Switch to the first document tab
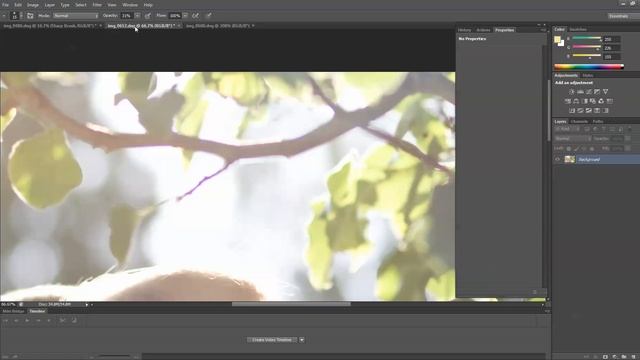The width and height of the screenshot is (640, 360). 49,26
